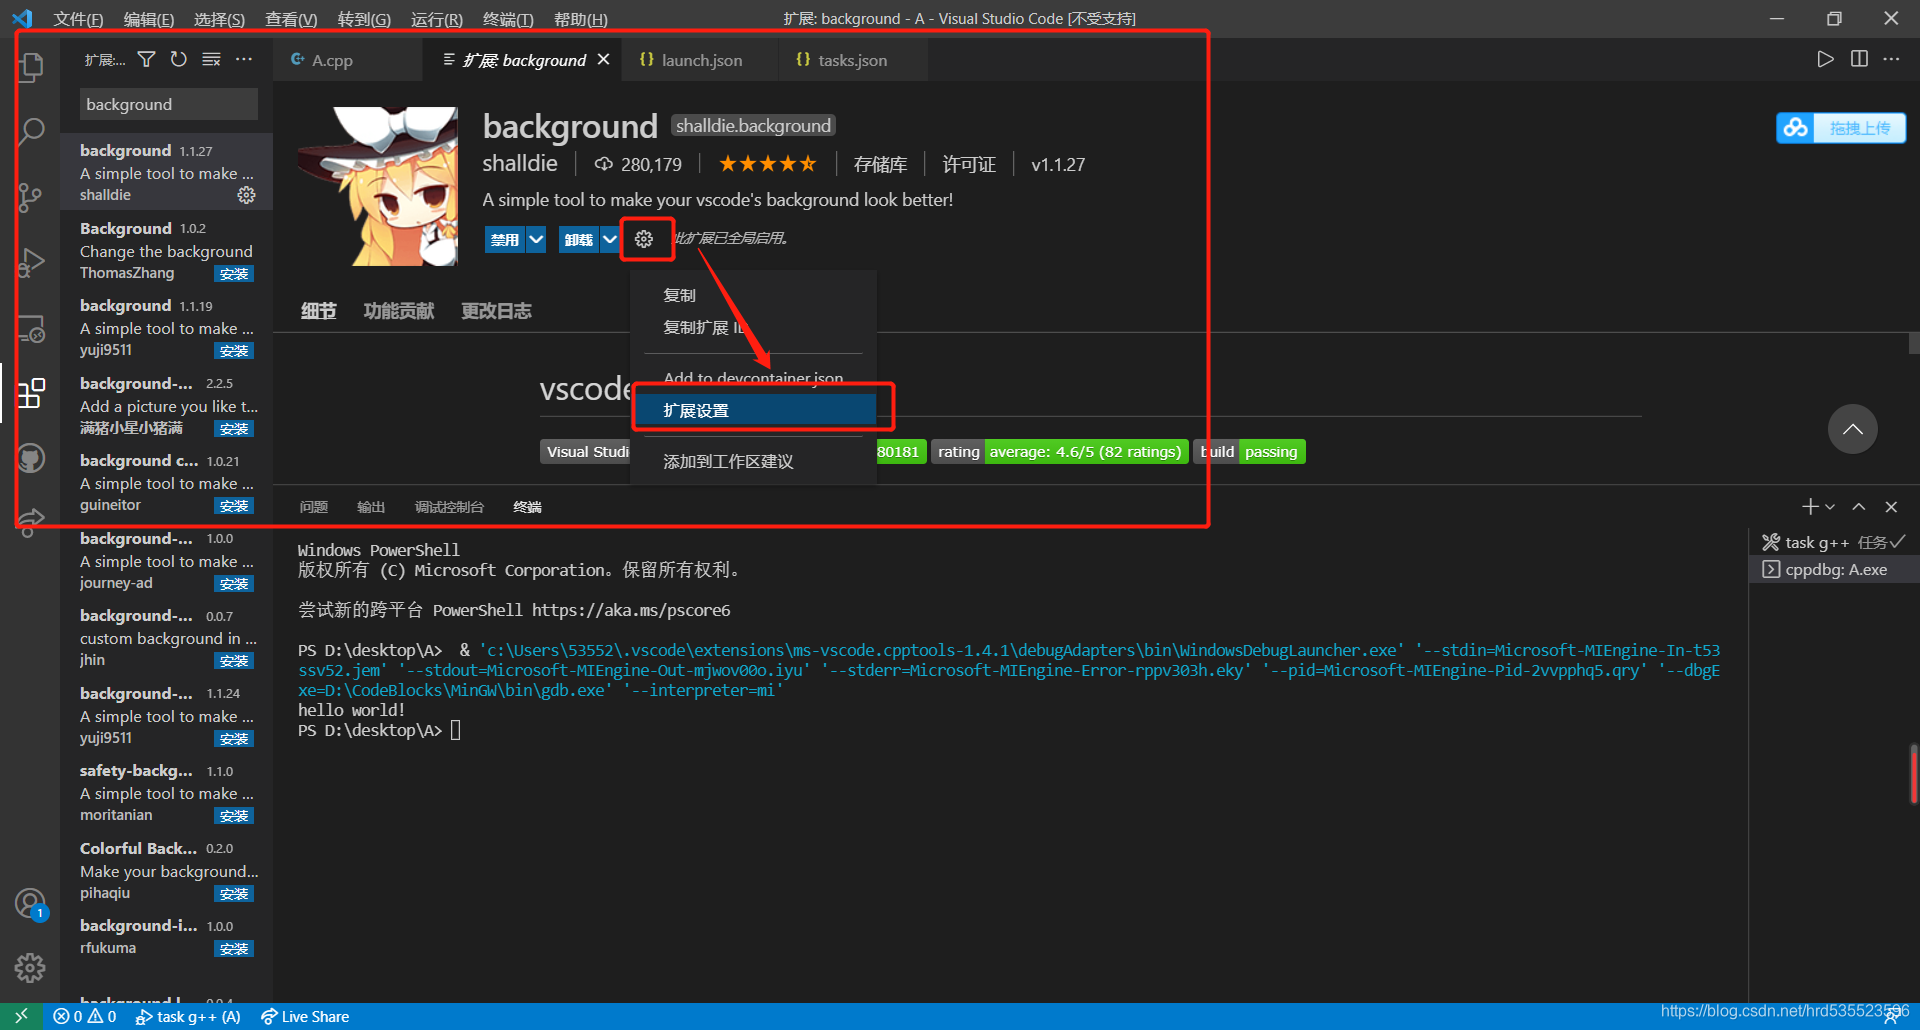Open editor more actions ellipsis
1920x1030 pixels.
(1891, 59)
